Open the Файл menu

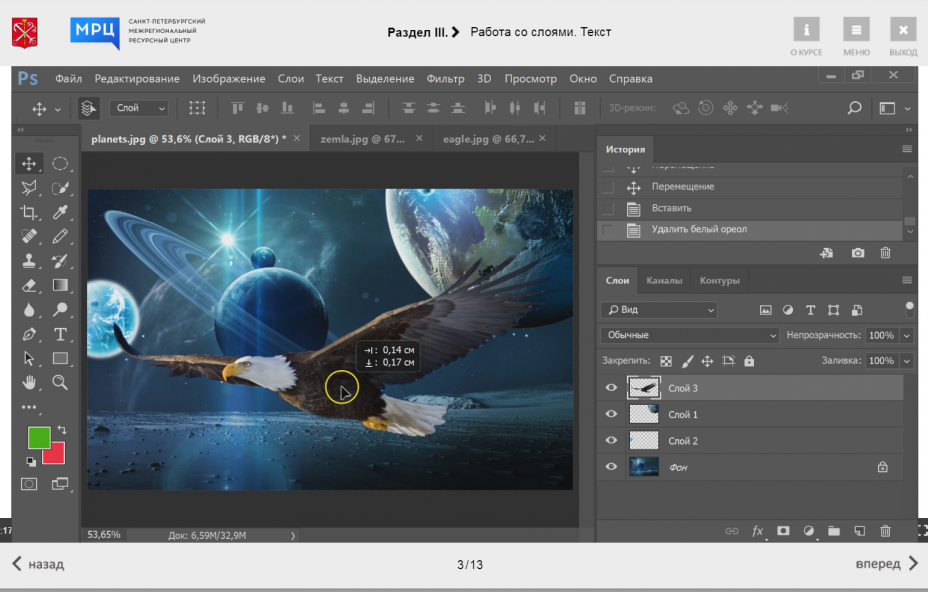point(69,79)
